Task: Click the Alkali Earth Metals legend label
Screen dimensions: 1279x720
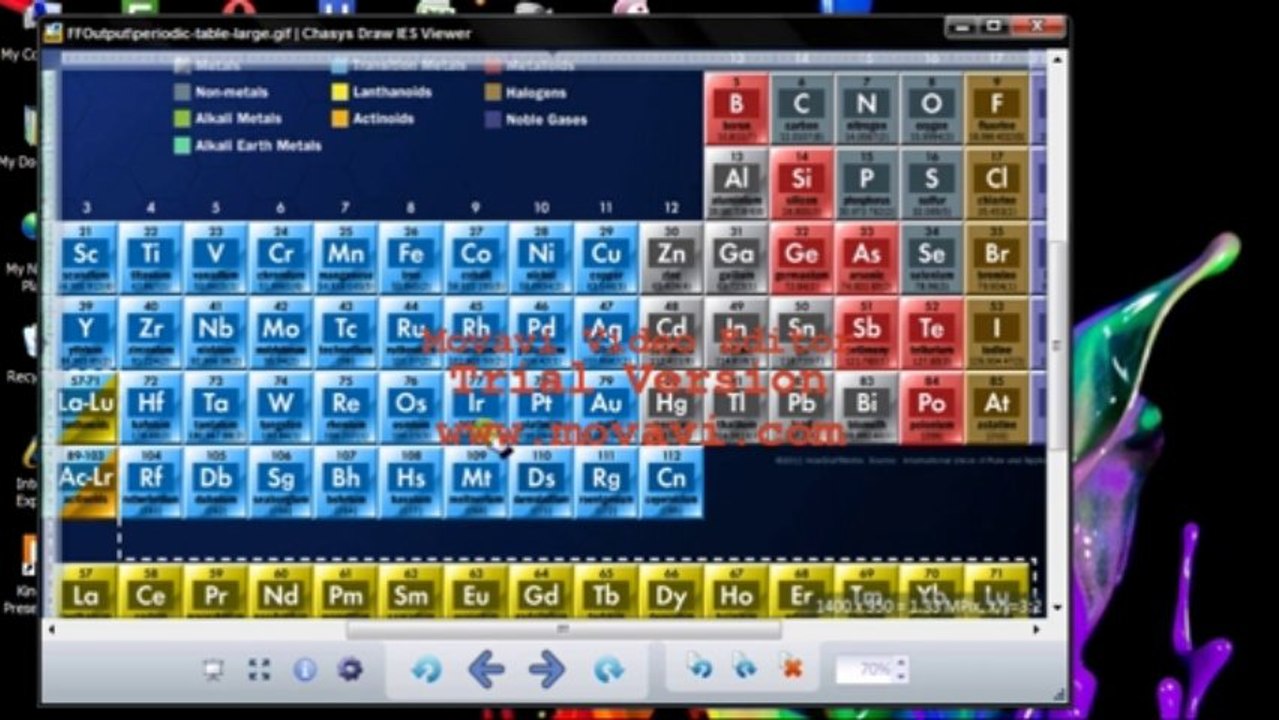Action: click(x=258, y=145)
